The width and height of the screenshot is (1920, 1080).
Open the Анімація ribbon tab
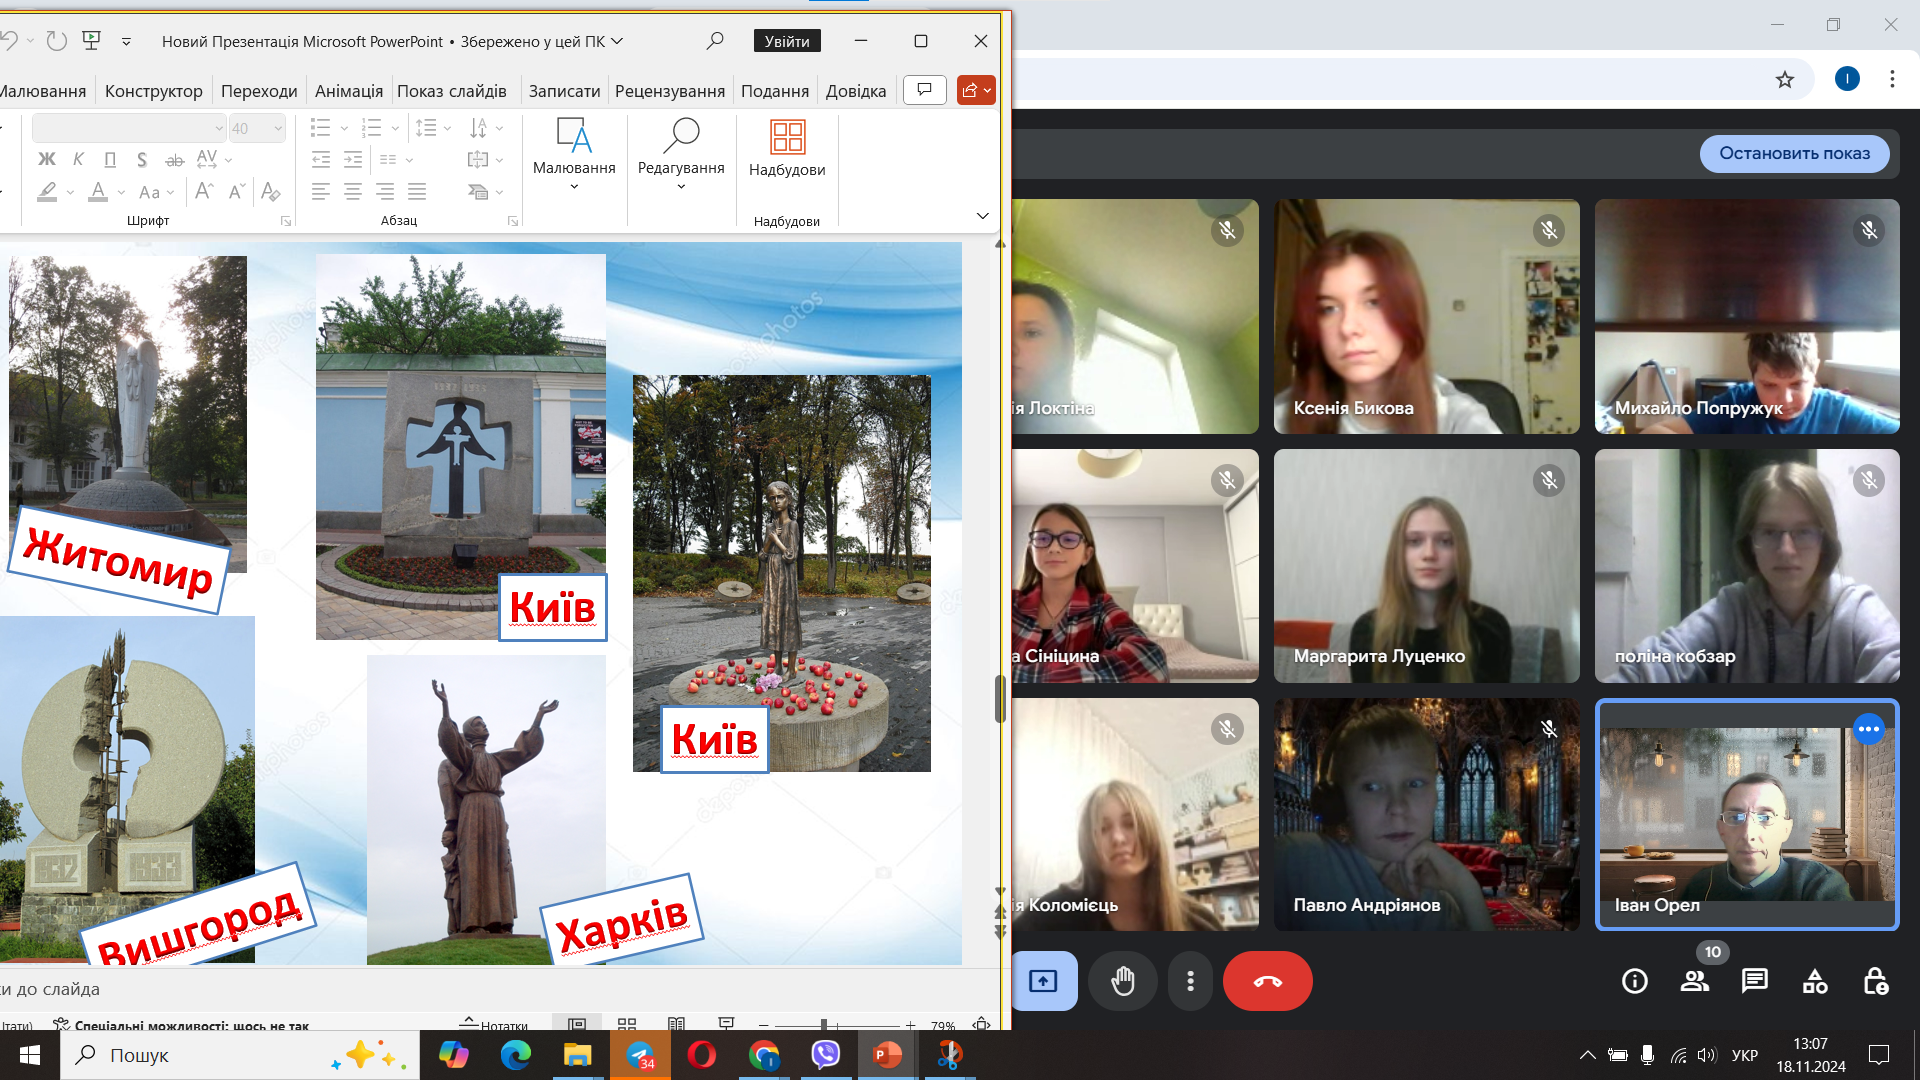(x=348, y=91)
